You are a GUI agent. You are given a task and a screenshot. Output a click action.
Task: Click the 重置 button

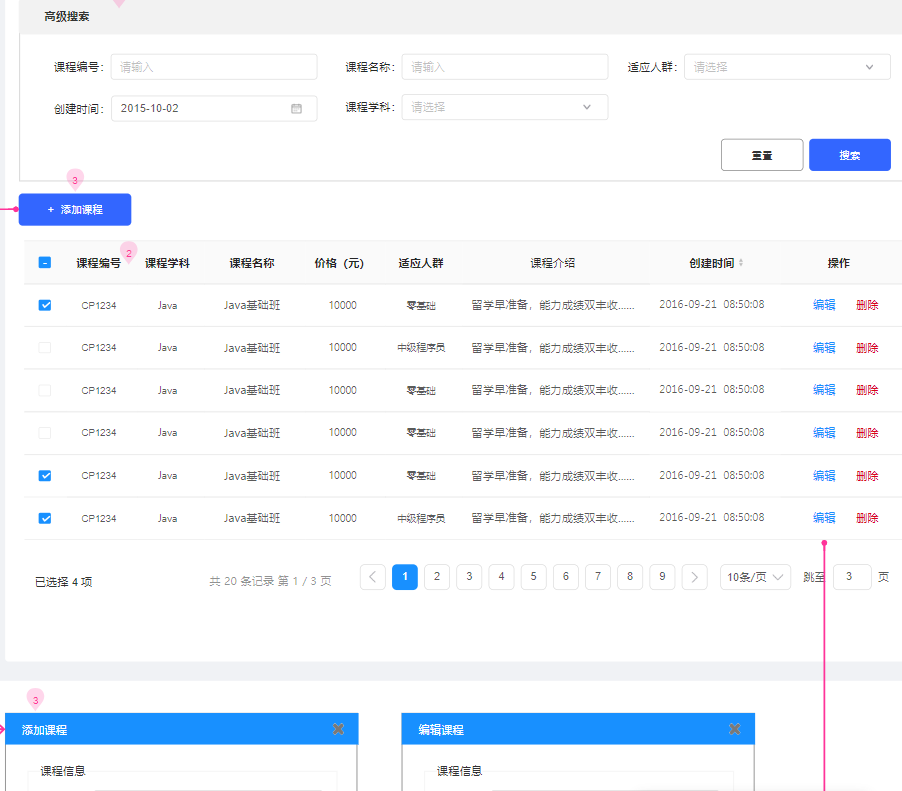(x=762, y=154)
